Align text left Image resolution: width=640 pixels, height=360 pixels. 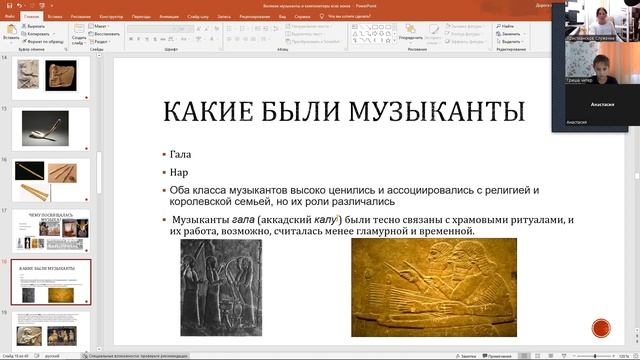click(229, 39)
